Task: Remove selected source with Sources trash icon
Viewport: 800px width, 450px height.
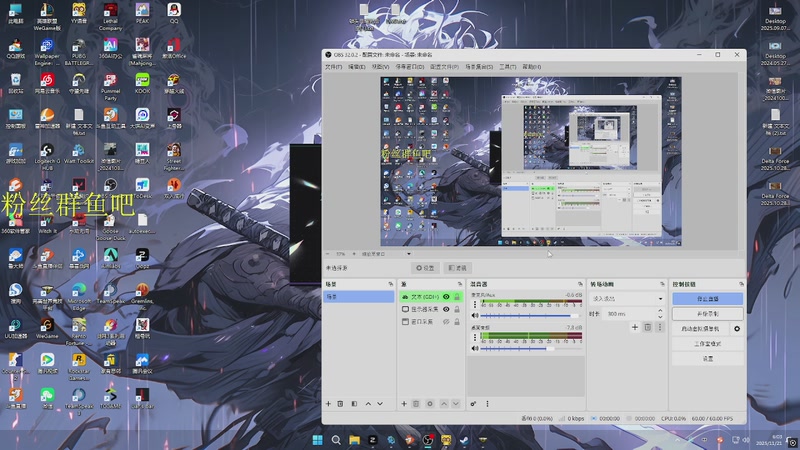Action: click(416, 404)
